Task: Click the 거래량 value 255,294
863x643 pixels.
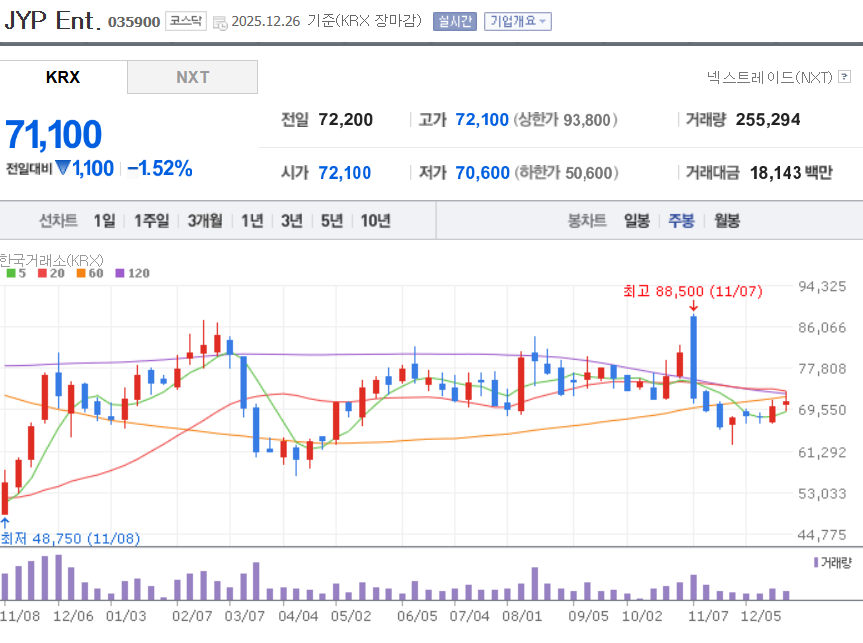Action: coord(768,119)
